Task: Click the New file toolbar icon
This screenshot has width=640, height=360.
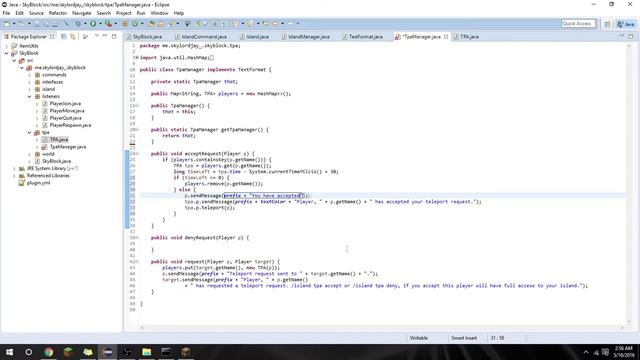Action: click(7, 24)
